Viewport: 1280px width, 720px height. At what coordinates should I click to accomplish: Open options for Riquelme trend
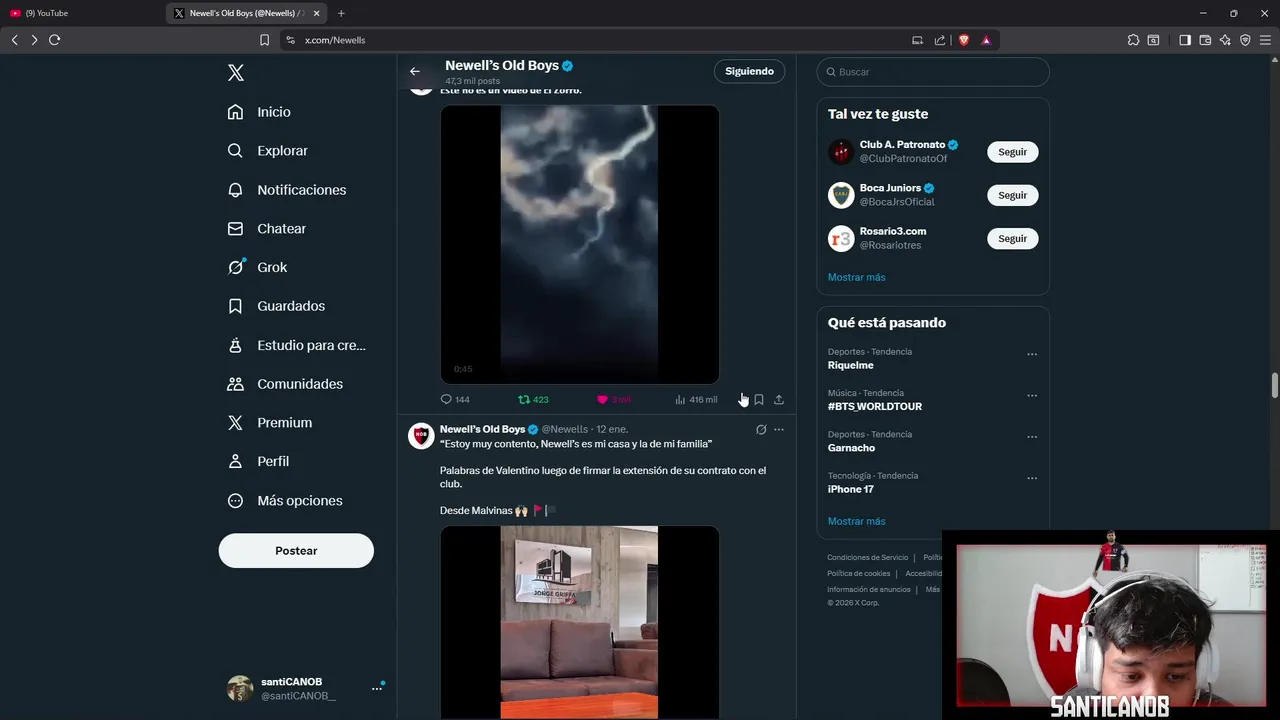coord(1032,354)
